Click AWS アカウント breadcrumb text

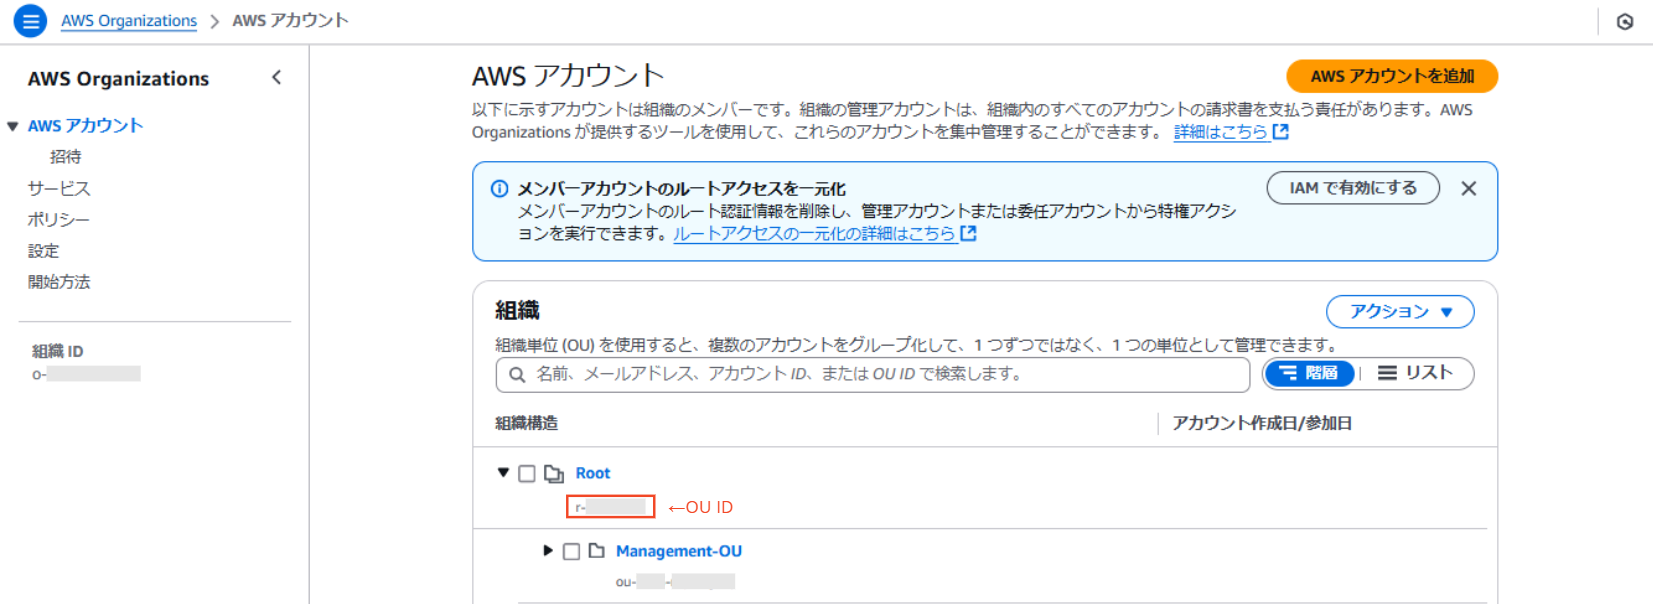(291, 21)
